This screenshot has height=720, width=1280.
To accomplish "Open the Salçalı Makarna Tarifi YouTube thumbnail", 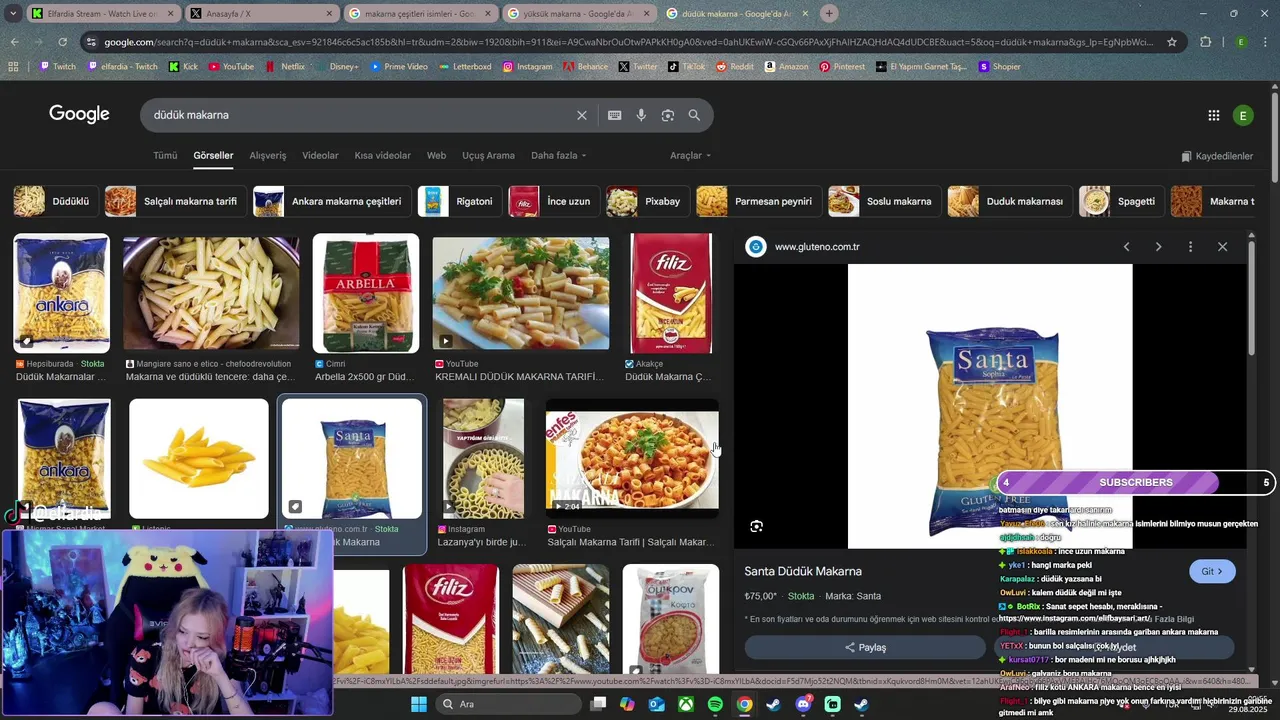I will pyautogui.click(x=632, y=458).
